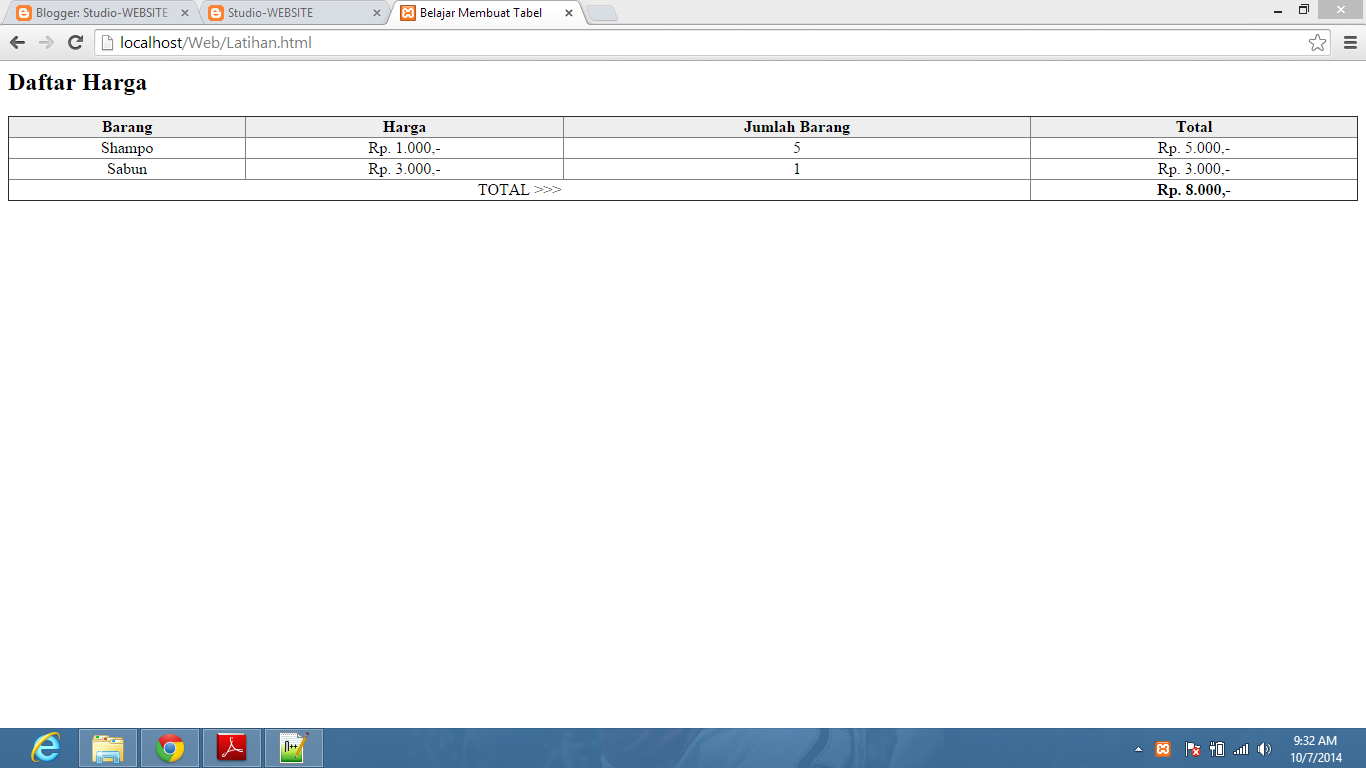Toggle the bookmark star for this page
The image size is (1366, 768).
pyautogui.click(x=1316, y=42)
